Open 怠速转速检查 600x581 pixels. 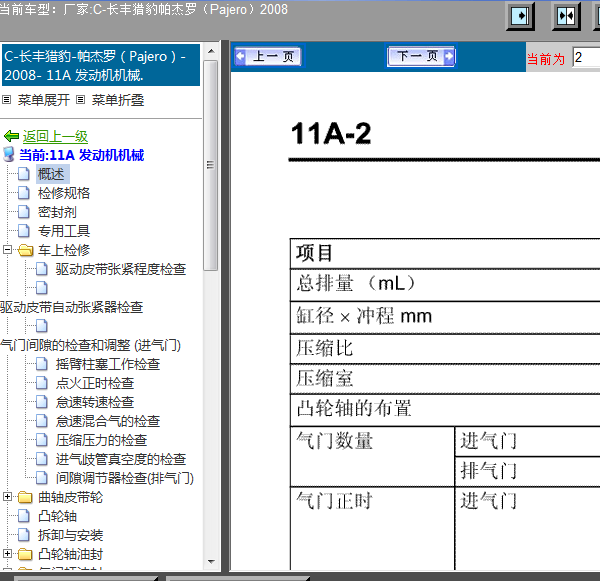click(x=95, y=402)
